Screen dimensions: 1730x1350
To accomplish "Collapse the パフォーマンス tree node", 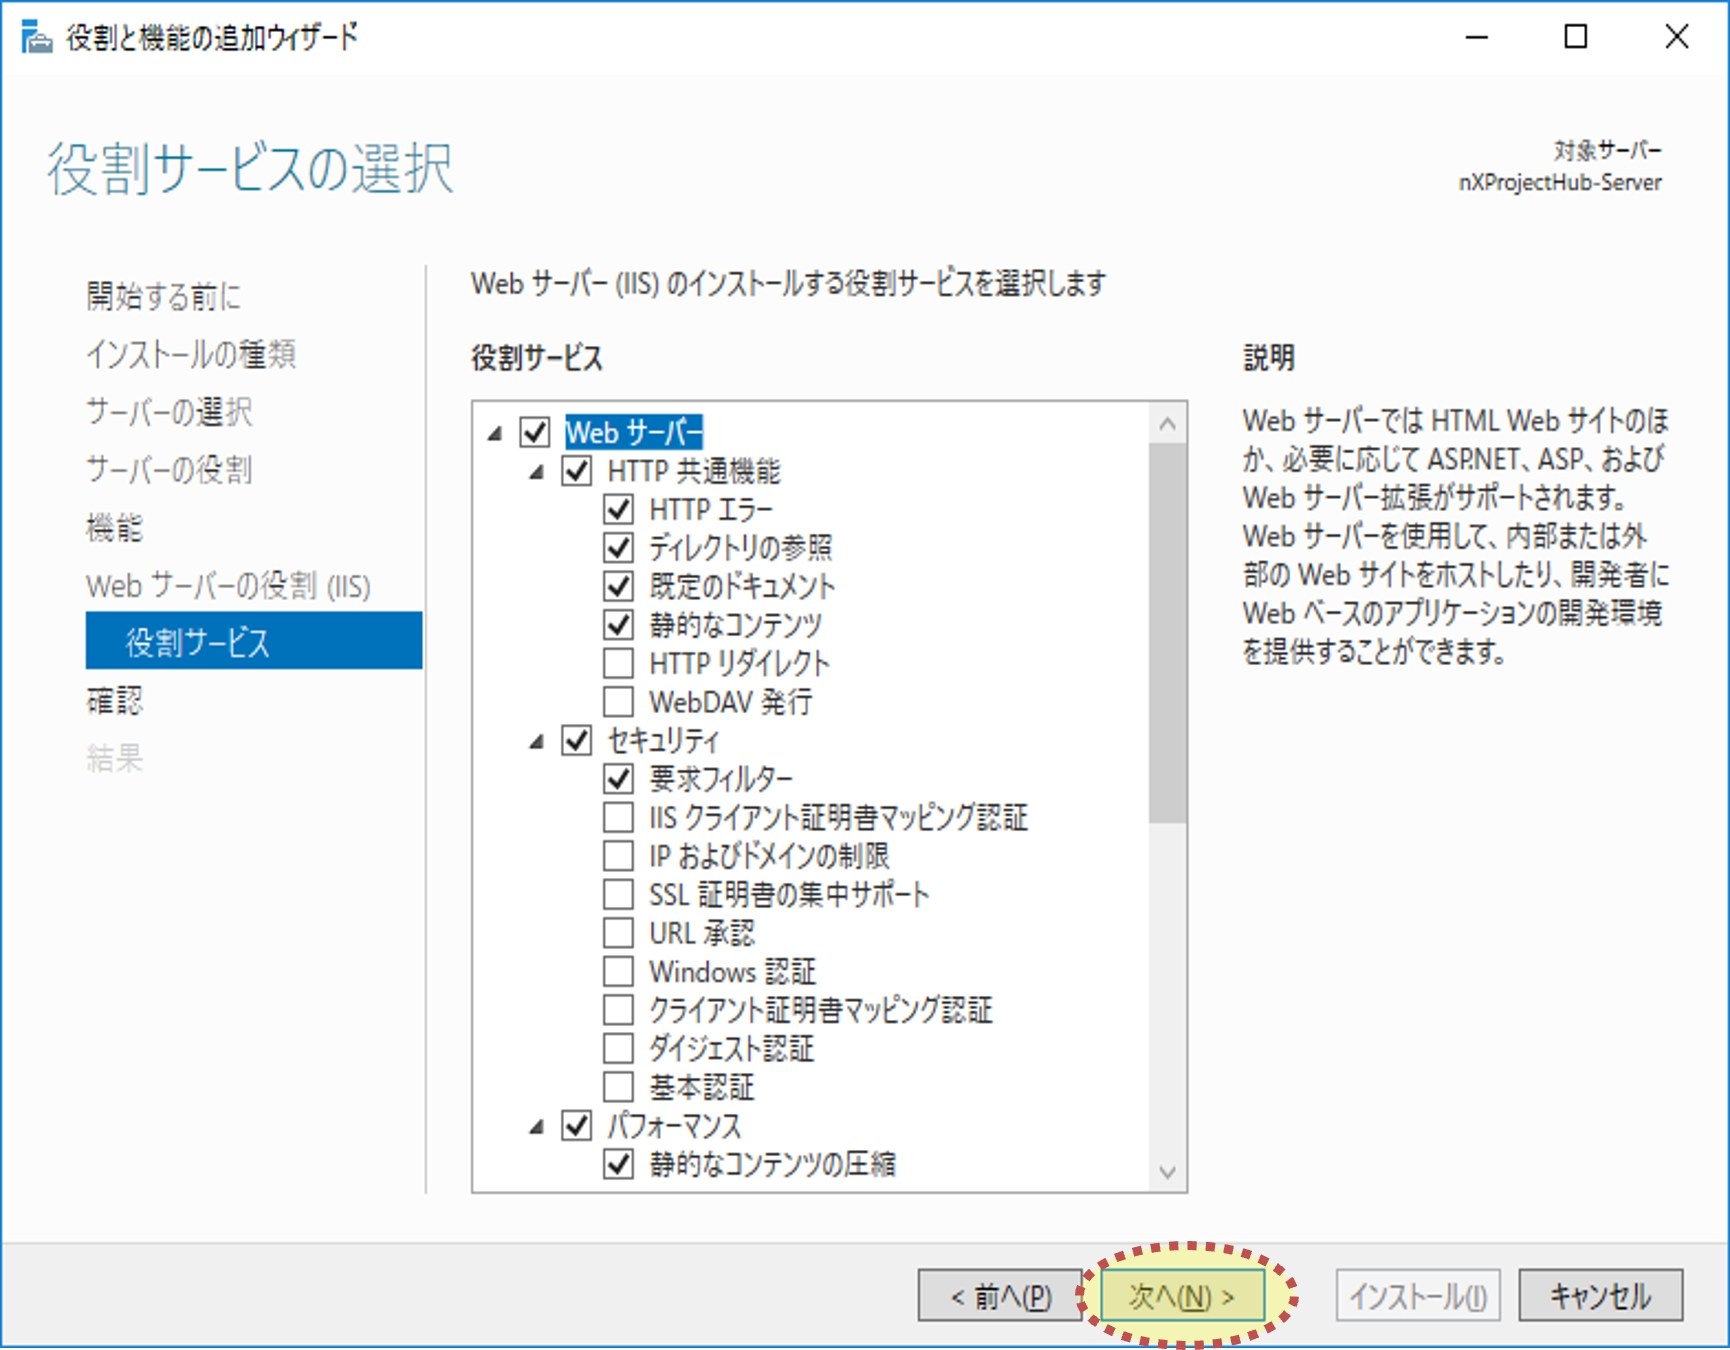I will click(537, 1127).
